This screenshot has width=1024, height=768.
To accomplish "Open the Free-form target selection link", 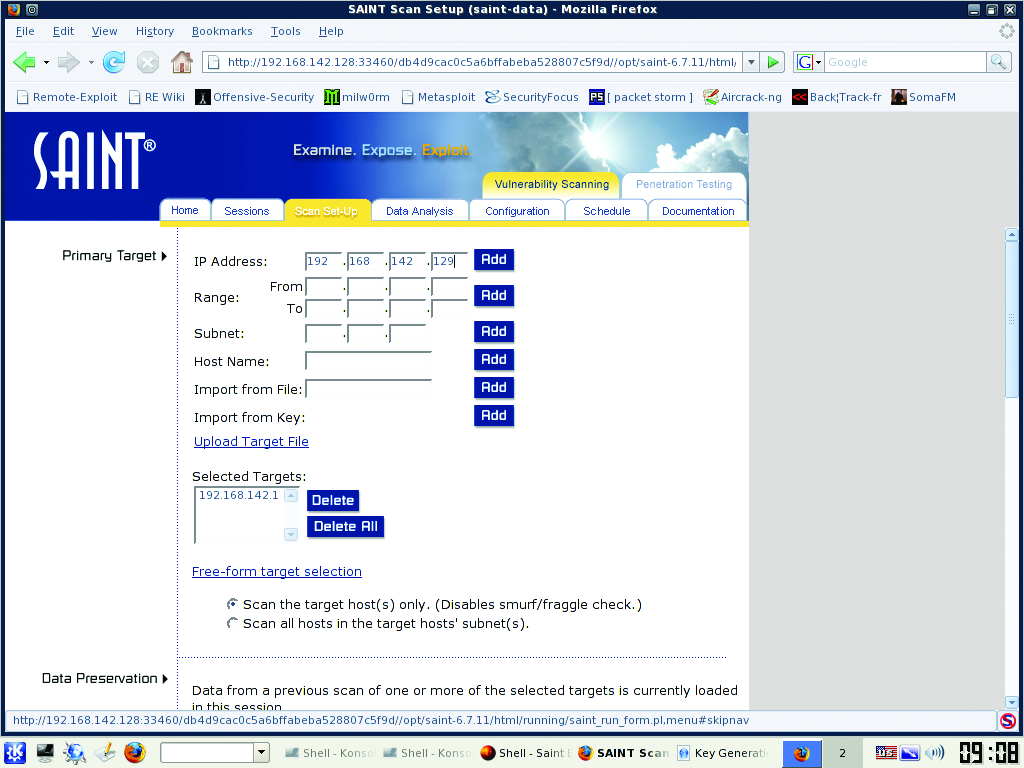I will point(277,571).
